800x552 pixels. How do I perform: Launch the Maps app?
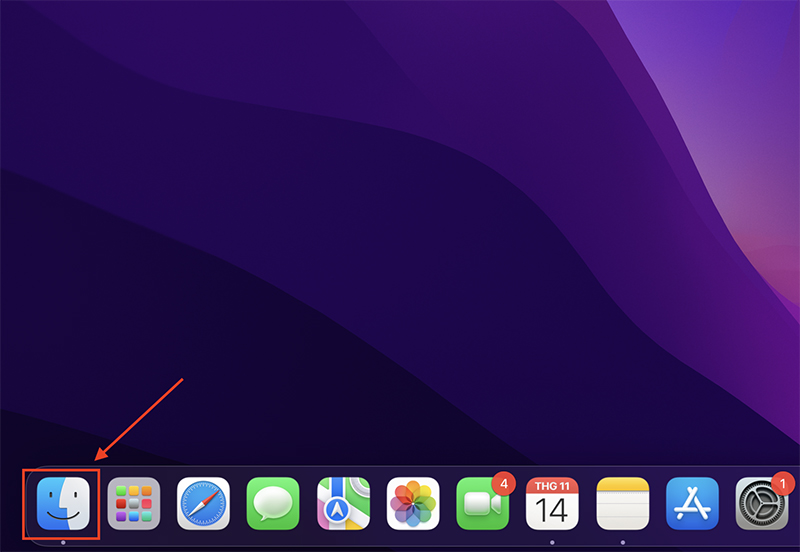pyautogui.click(x=343, y=504)
